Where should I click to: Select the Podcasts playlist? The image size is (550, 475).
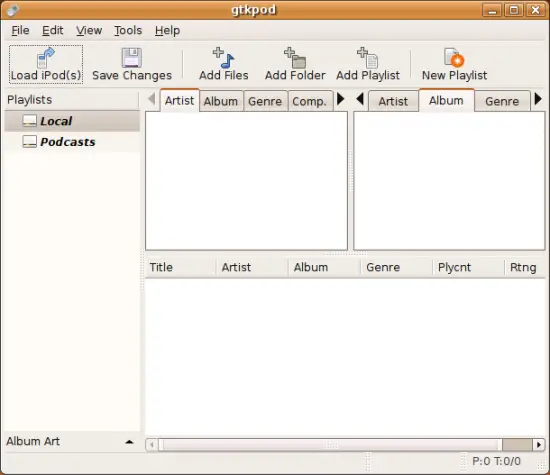point(59,142)
